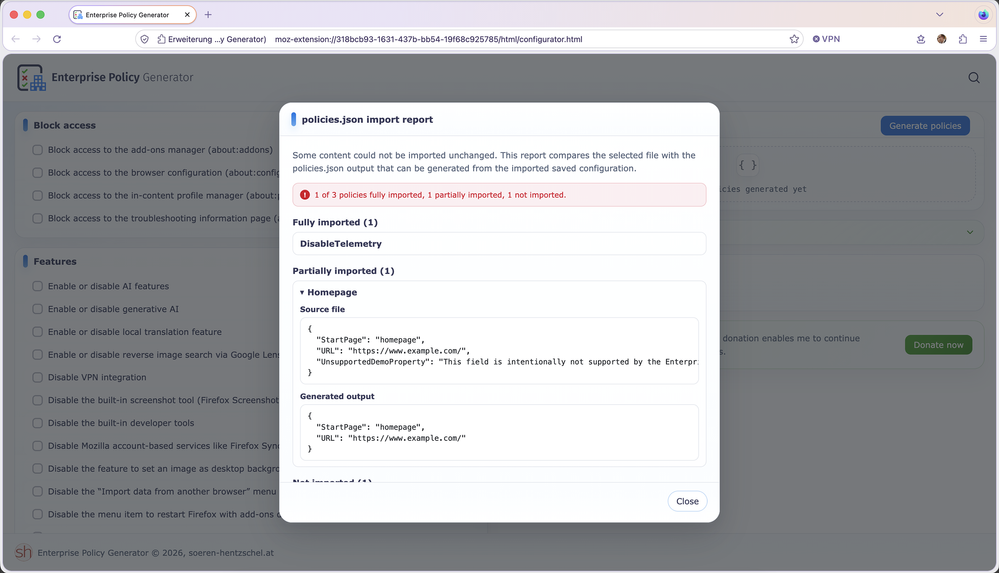The height and width of the screenshot is (573, 999).
Task: Go forward with the browser forward arrow
Action: [36, 39]
